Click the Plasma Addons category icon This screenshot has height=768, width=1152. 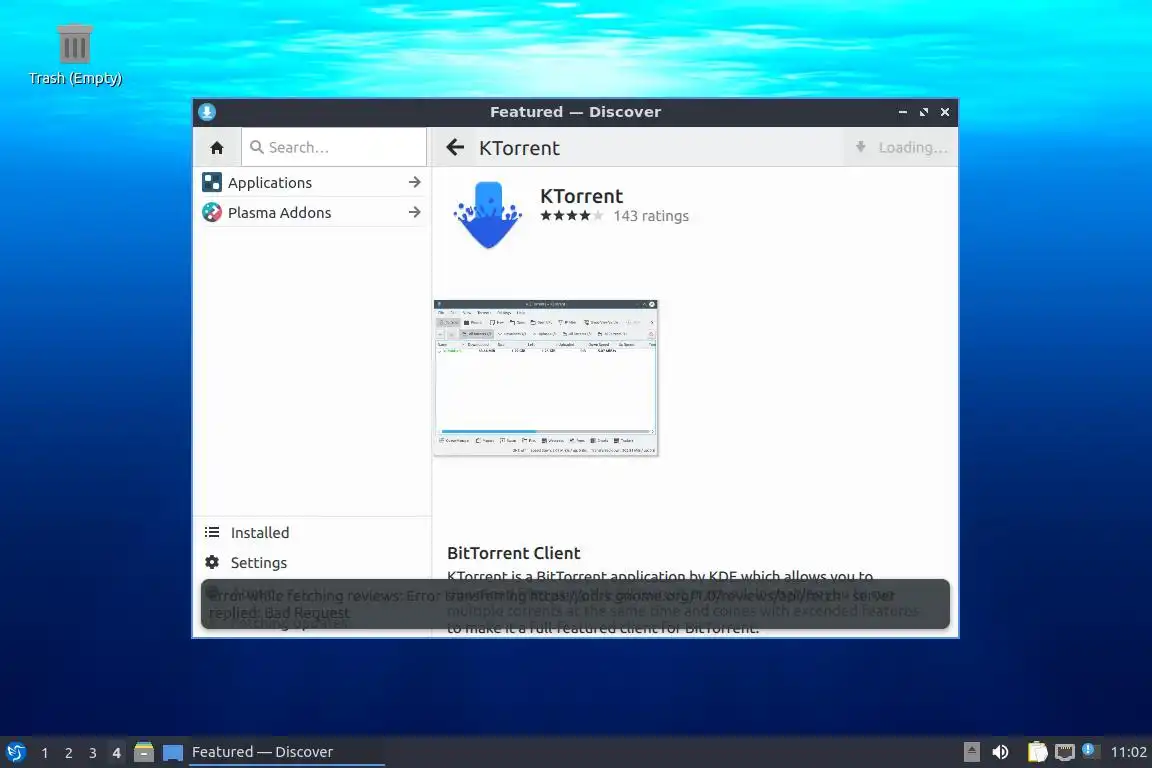tap(212, 212)
